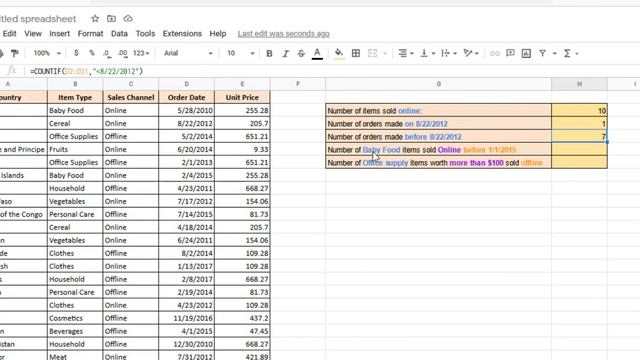Select column D header
Viewport: 640px width, 360px height.
pos(187,84)
